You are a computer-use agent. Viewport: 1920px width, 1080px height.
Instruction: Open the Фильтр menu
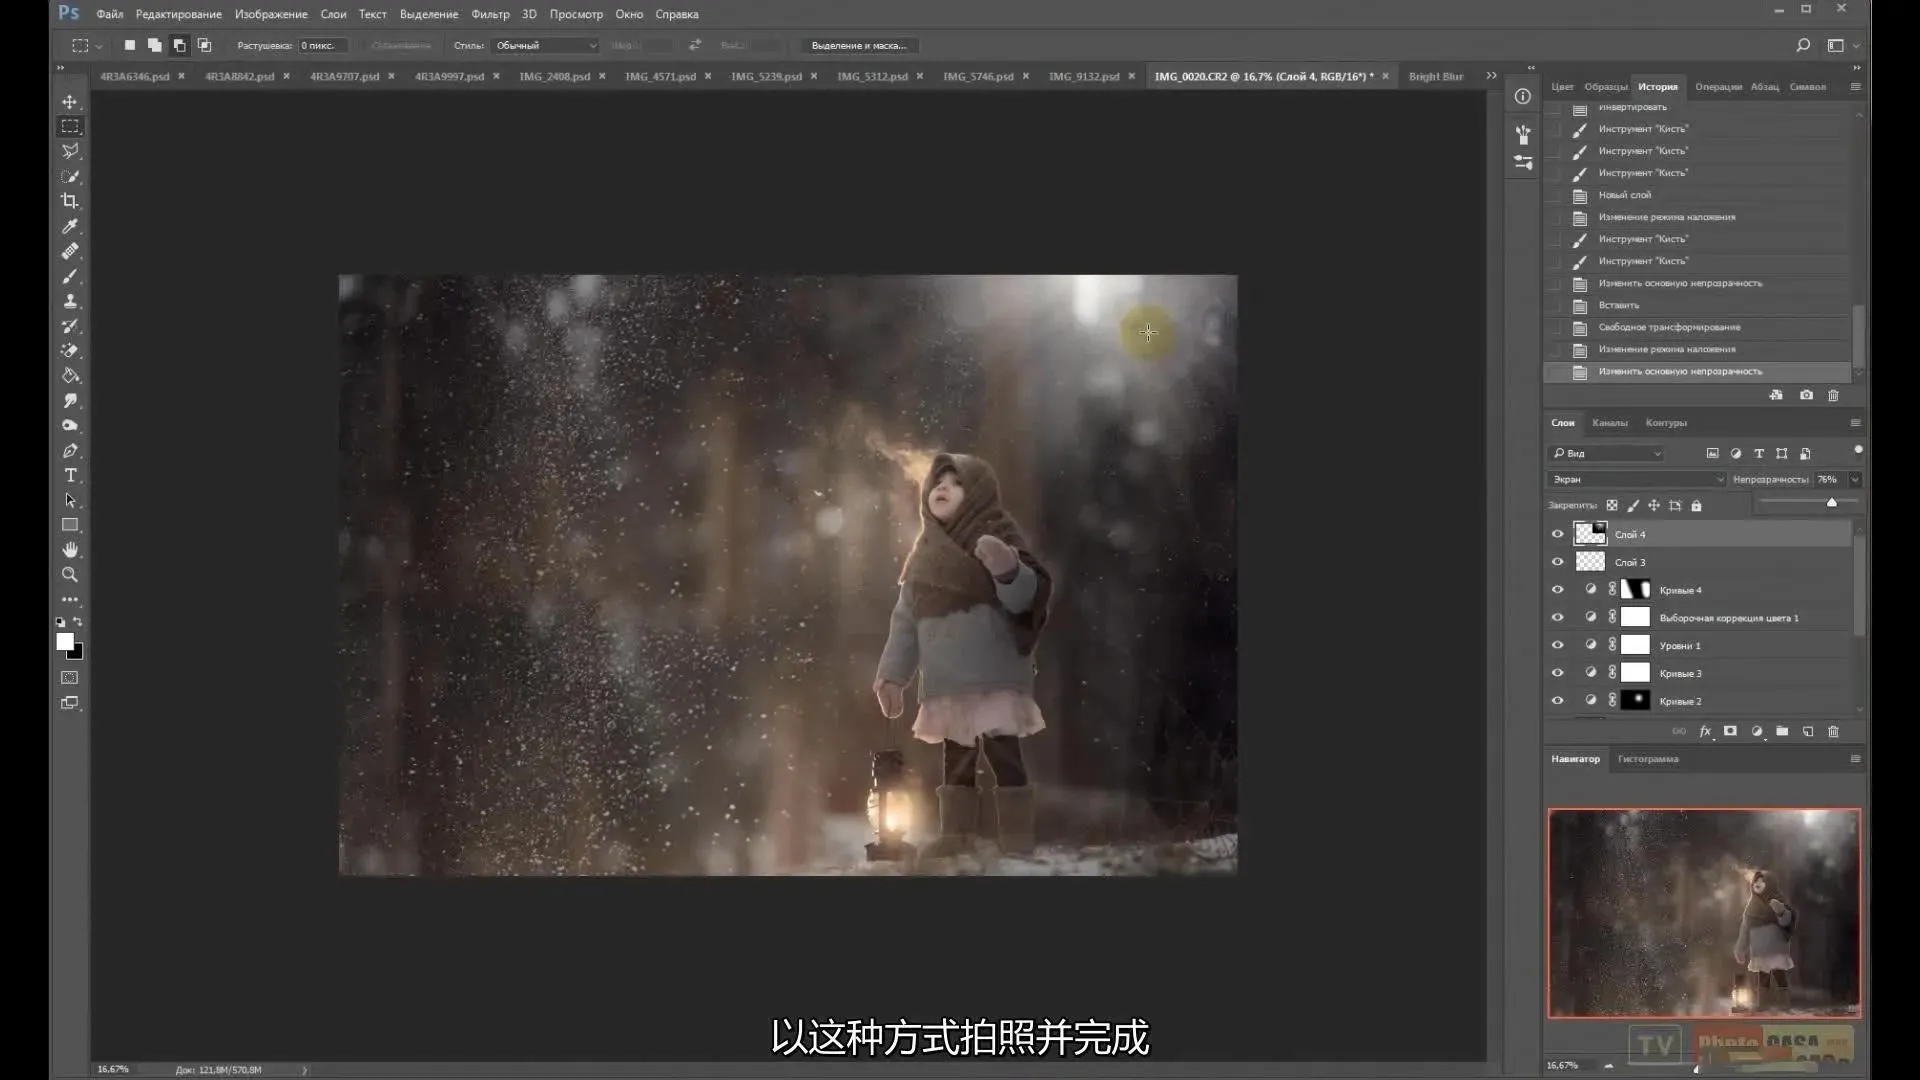490,14
